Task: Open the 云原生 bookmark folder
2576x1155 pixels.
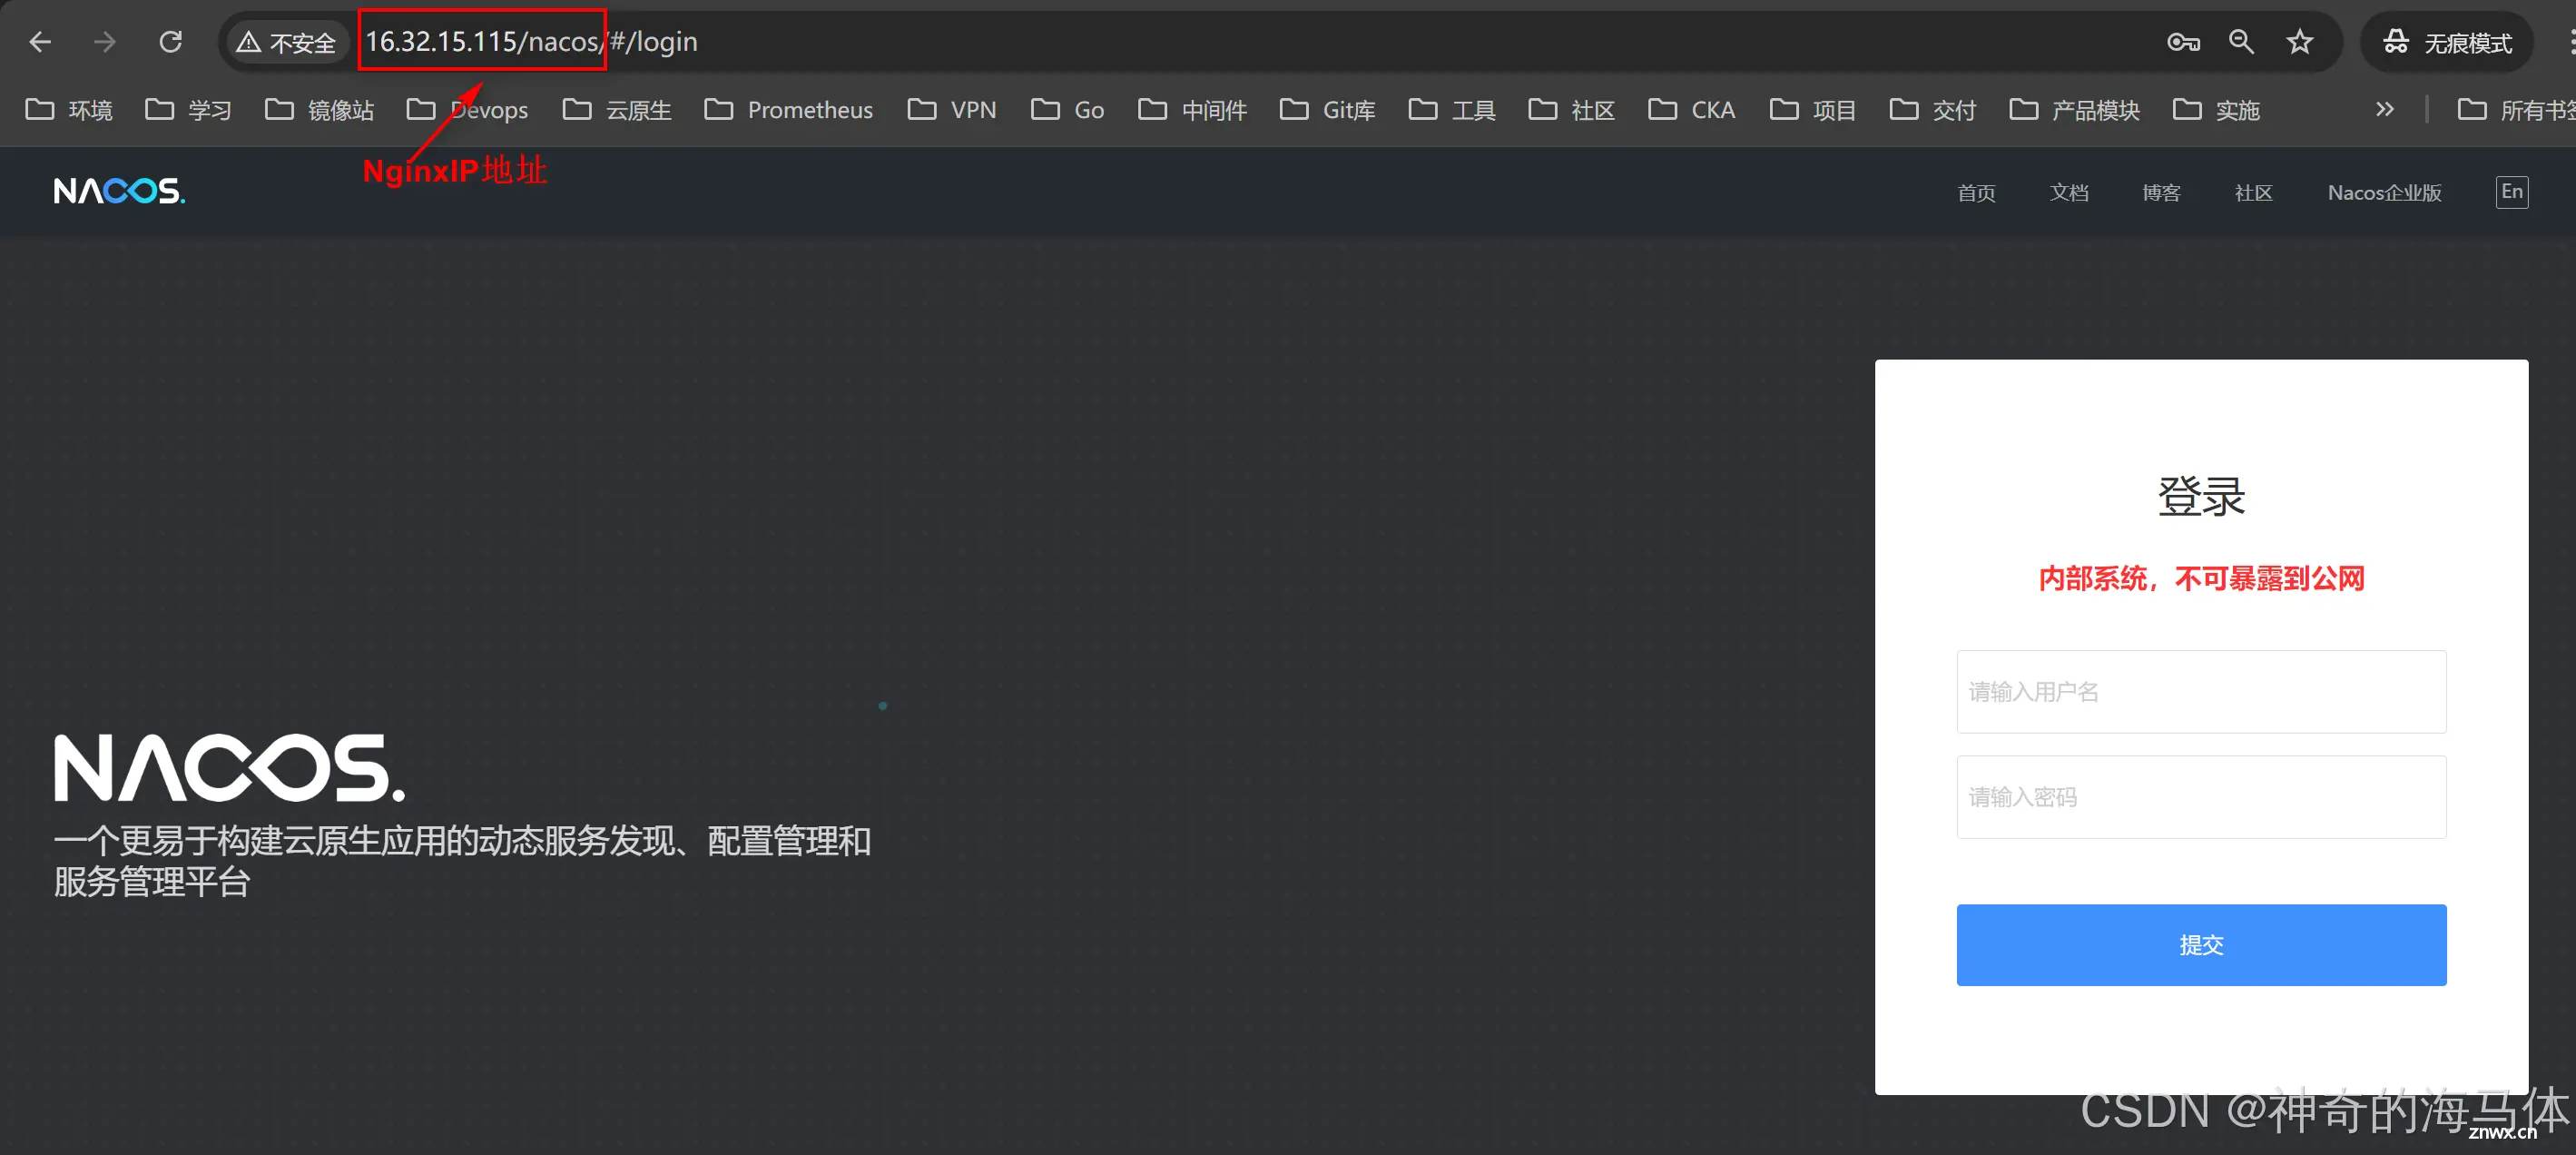Action: click(x=617, y=109)
